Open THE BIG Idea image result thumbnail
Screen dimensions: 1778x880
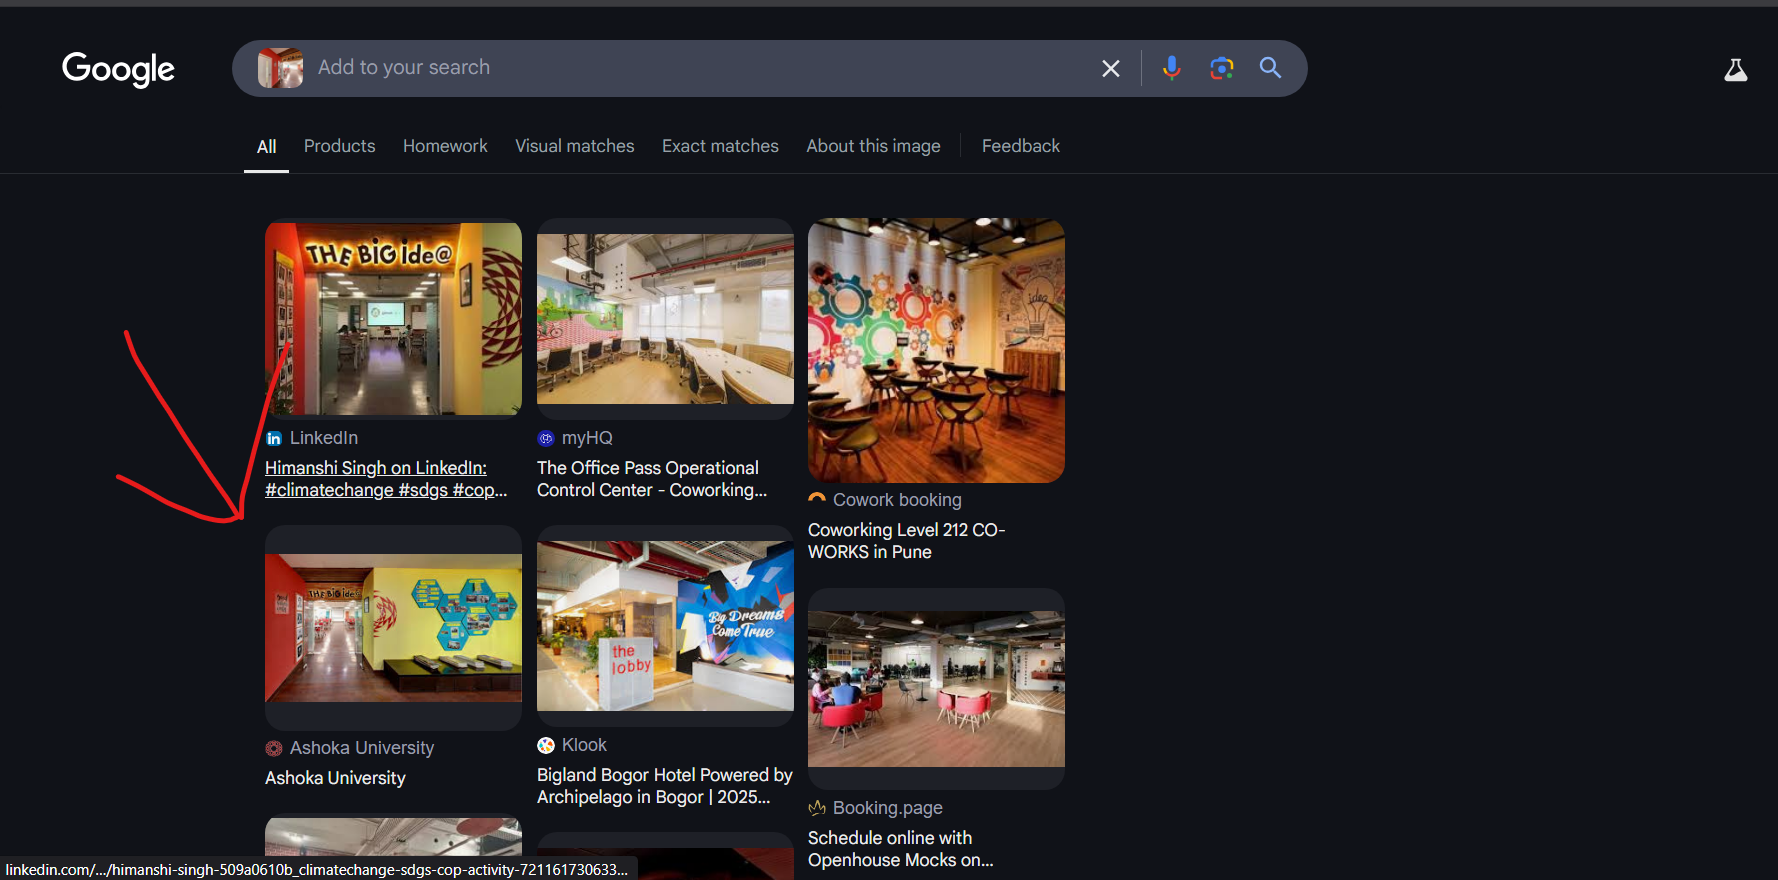[393, 318]
